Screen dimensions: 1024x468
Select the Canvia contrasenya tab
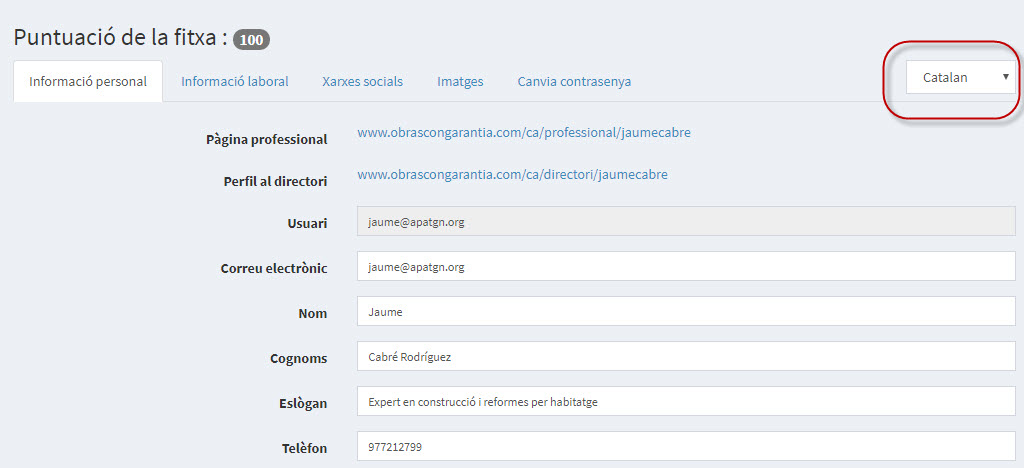tap(574, 81)
